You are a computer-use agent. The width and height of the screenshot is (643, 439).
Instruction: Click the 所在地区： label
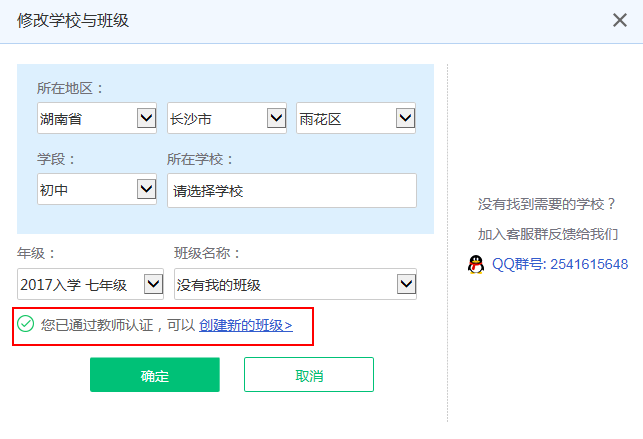tap(70, 88)
